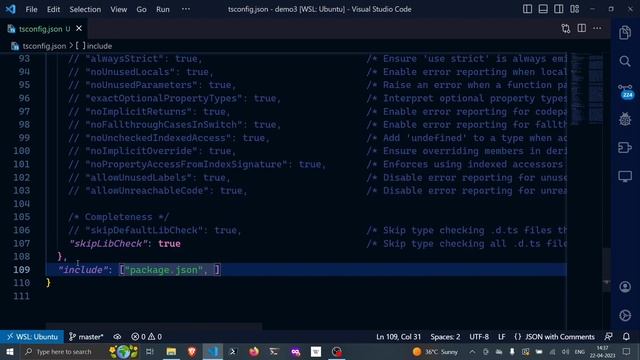Open the Go menu
This screenshot has width=640, height=360.
[141, 9]
